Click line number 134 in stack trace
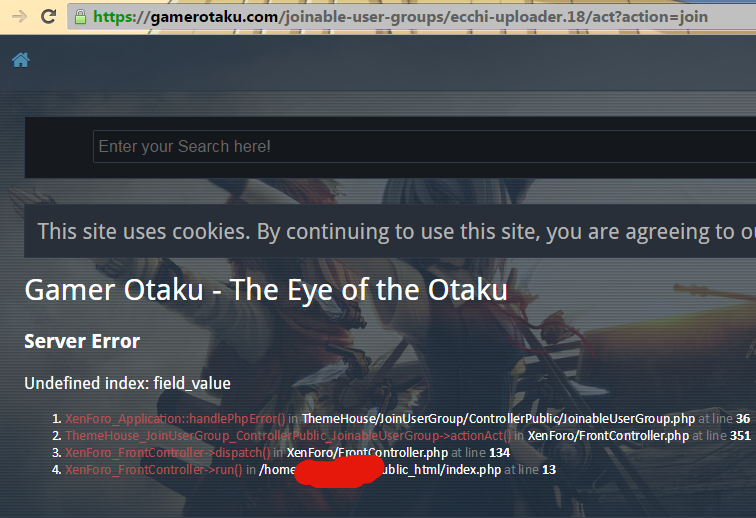The height and width of the screenshot is (518, 756). click(499, 452)
